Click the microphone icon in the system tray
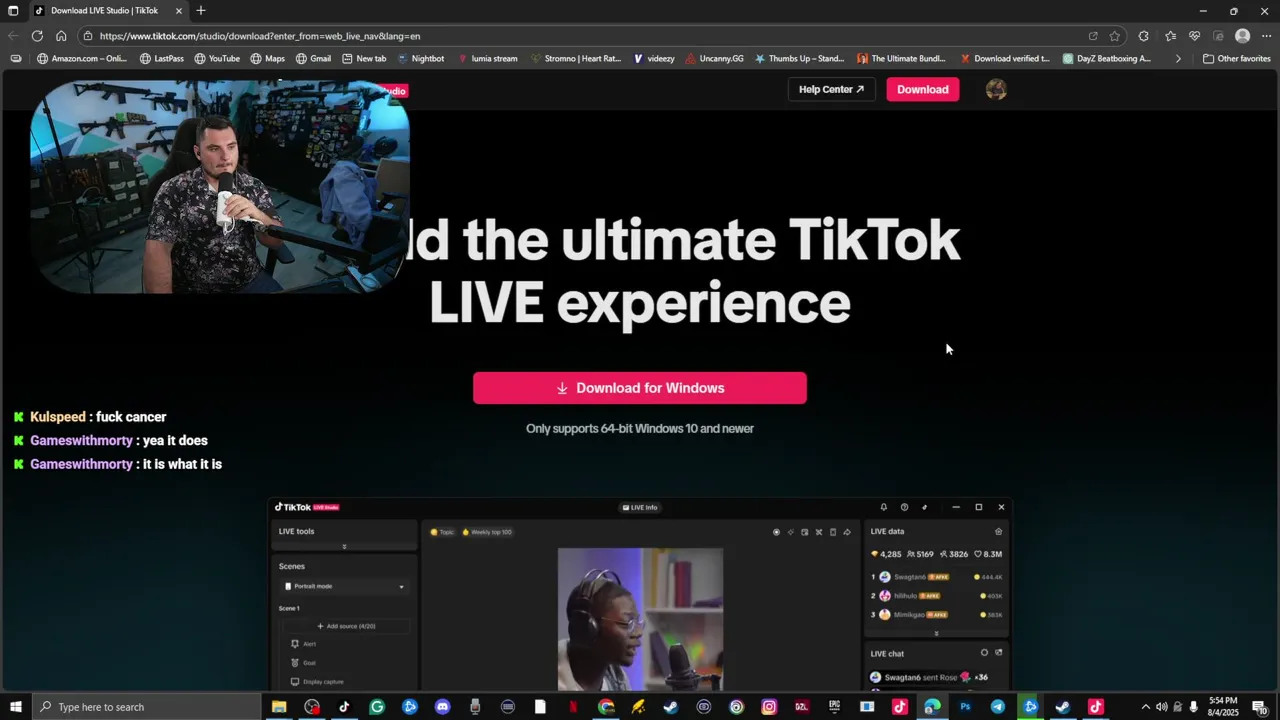 tap(1193, 707)
